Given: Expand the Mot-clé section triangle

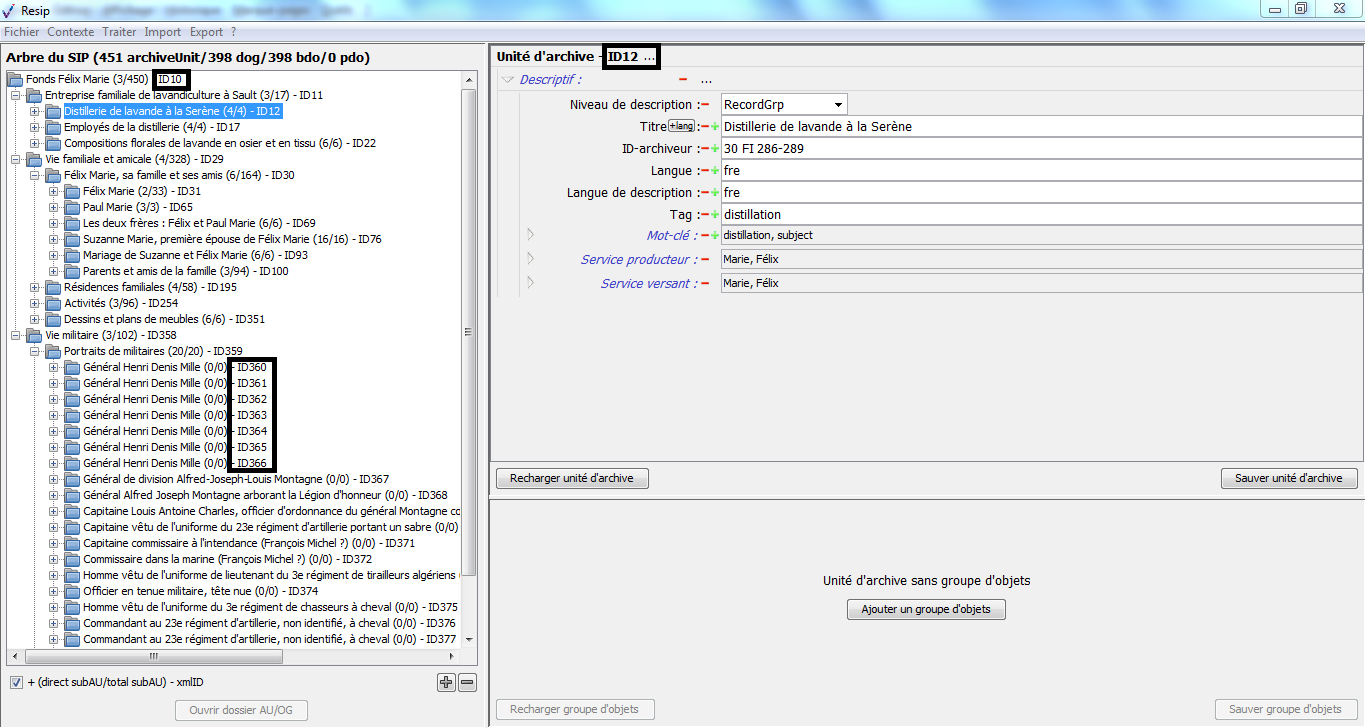Looking at the screenshot, I should tap(530, 235).
